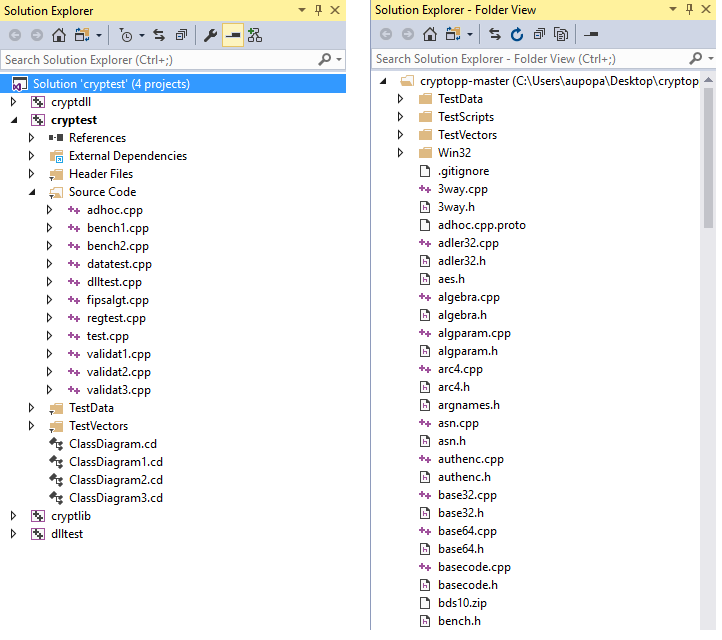This screenshot has width=722, height=640.
Task: Click Home icon in Folder View toolbar
Action: tap(430, 34)
